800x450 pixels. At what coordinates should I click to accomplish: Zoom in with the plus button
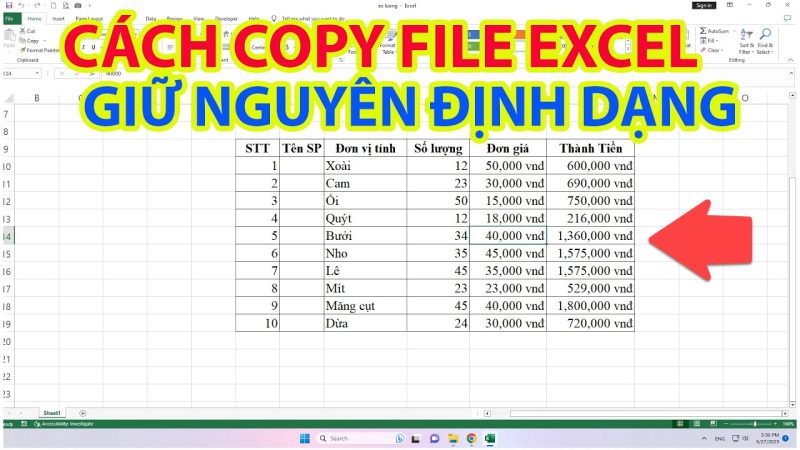[776, 423]
